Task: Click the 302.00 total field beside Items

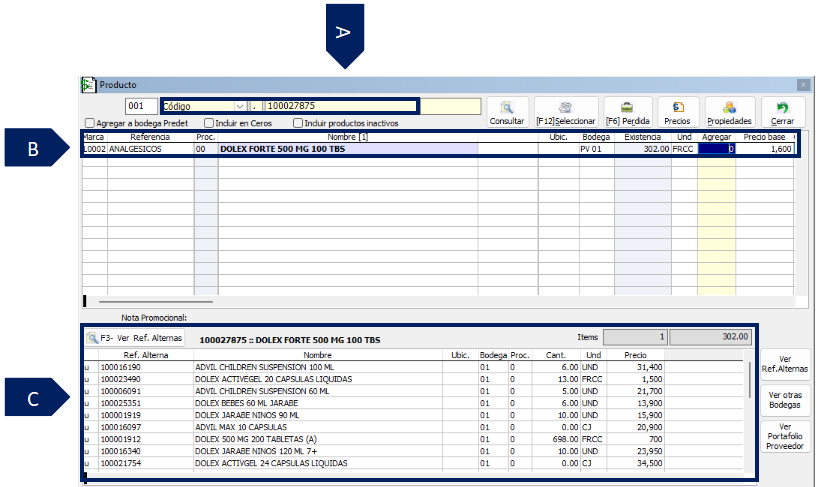Action: tap(711, 337)
